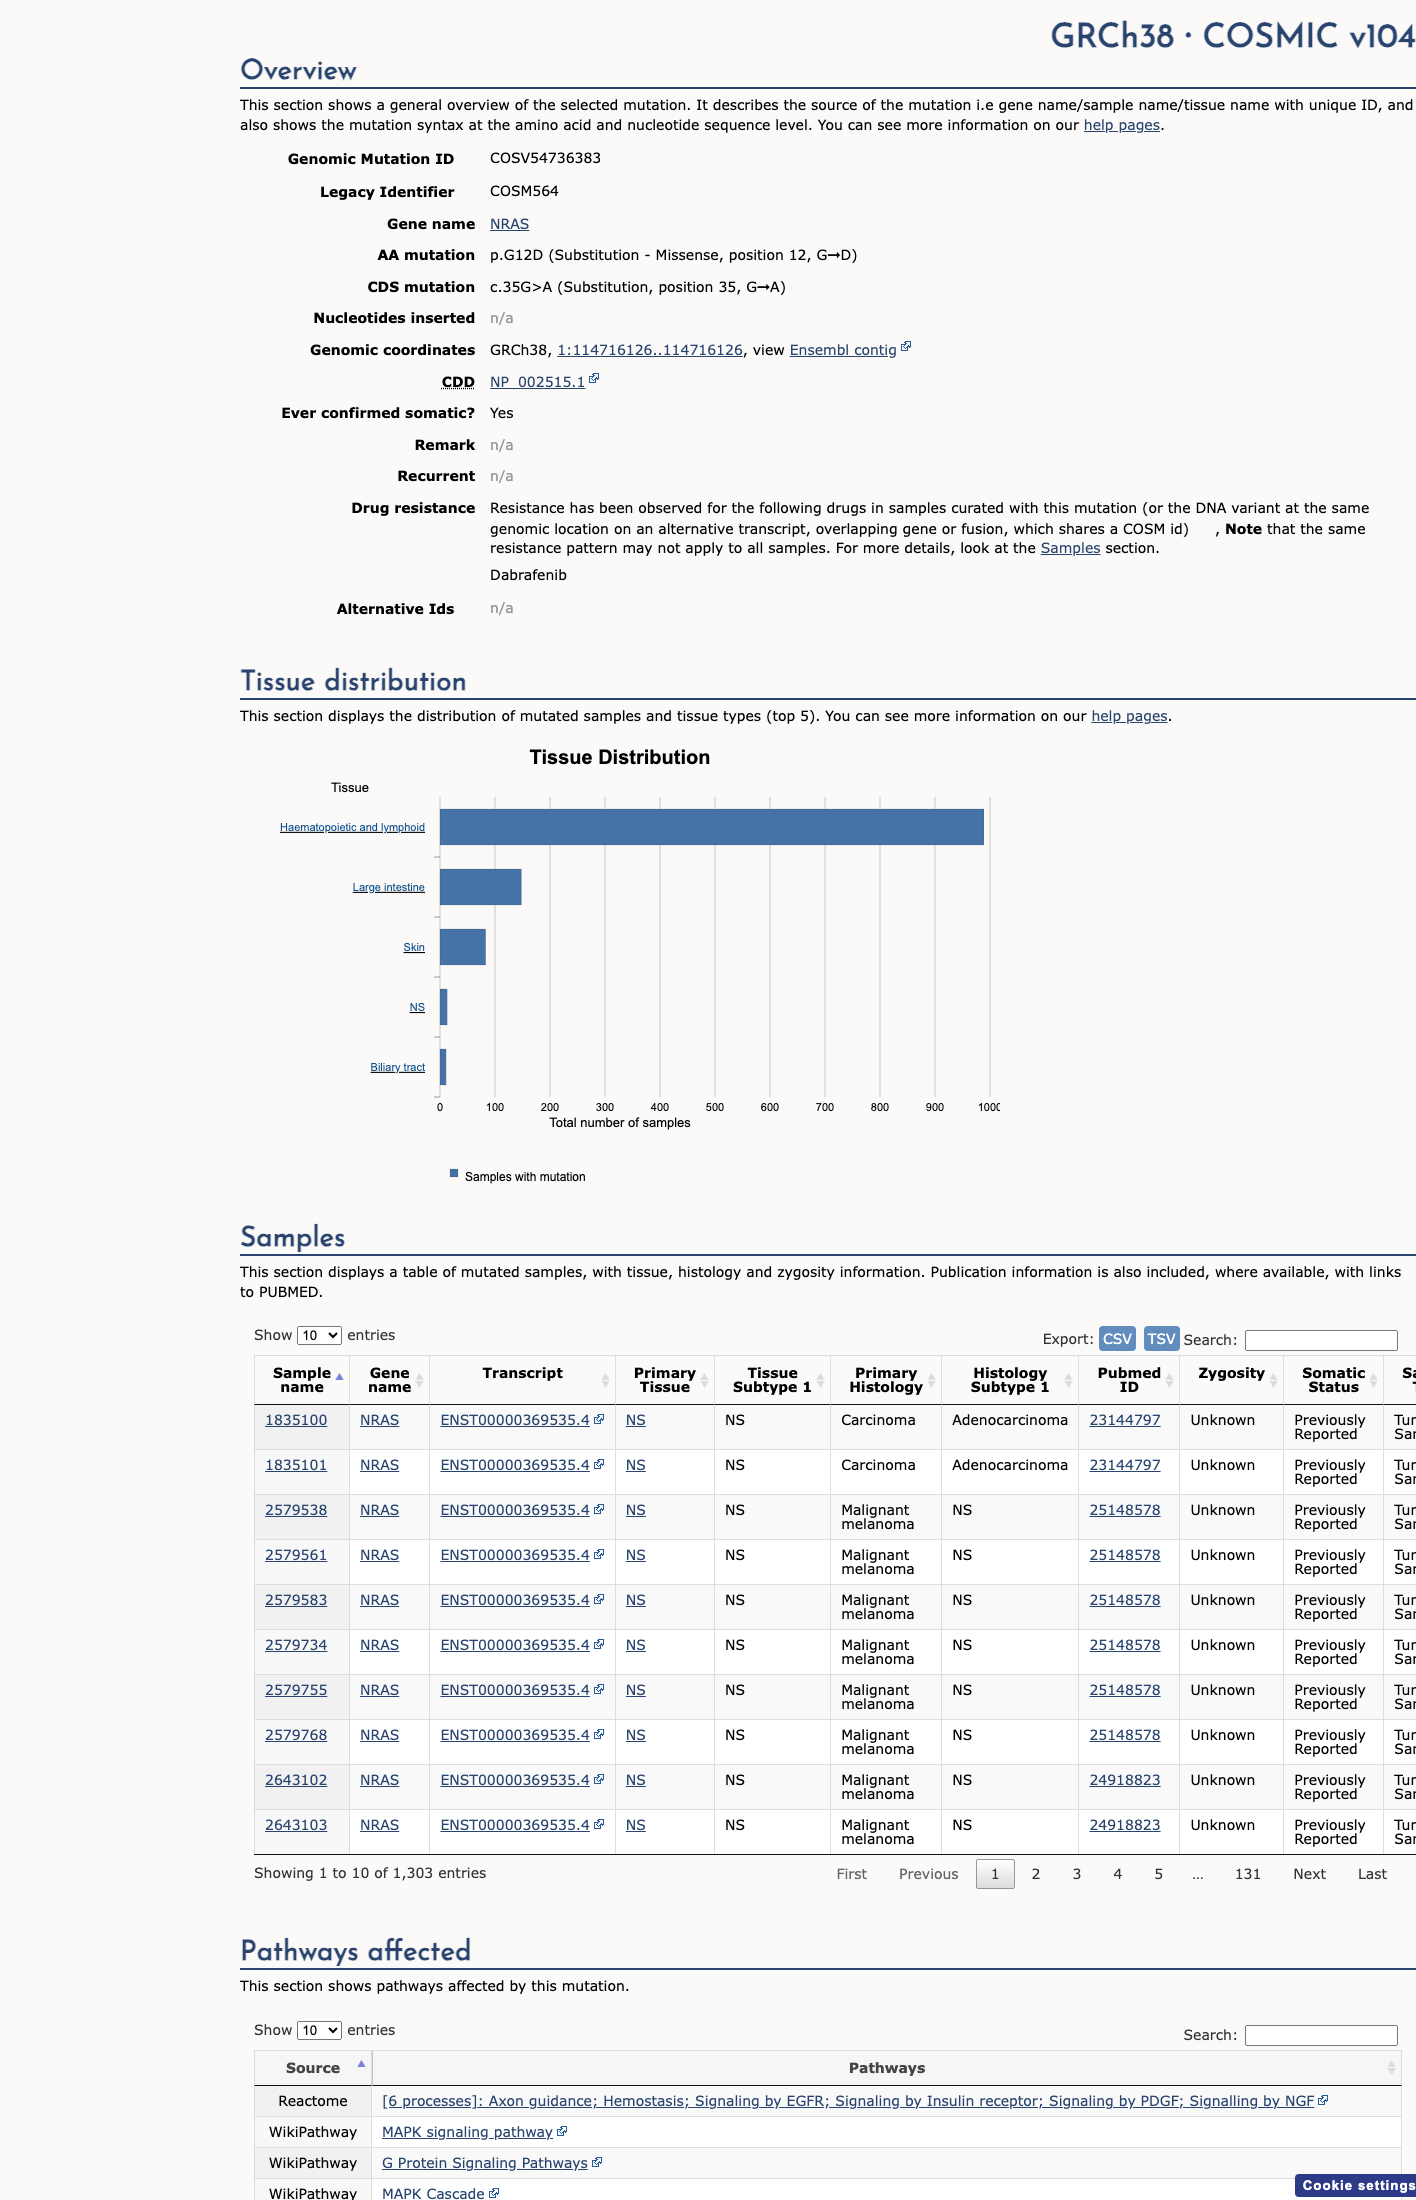This screenshot has height=2200, width=1416.
Task: Click external link icon after Reactome processes link
Action: 1323,2100
